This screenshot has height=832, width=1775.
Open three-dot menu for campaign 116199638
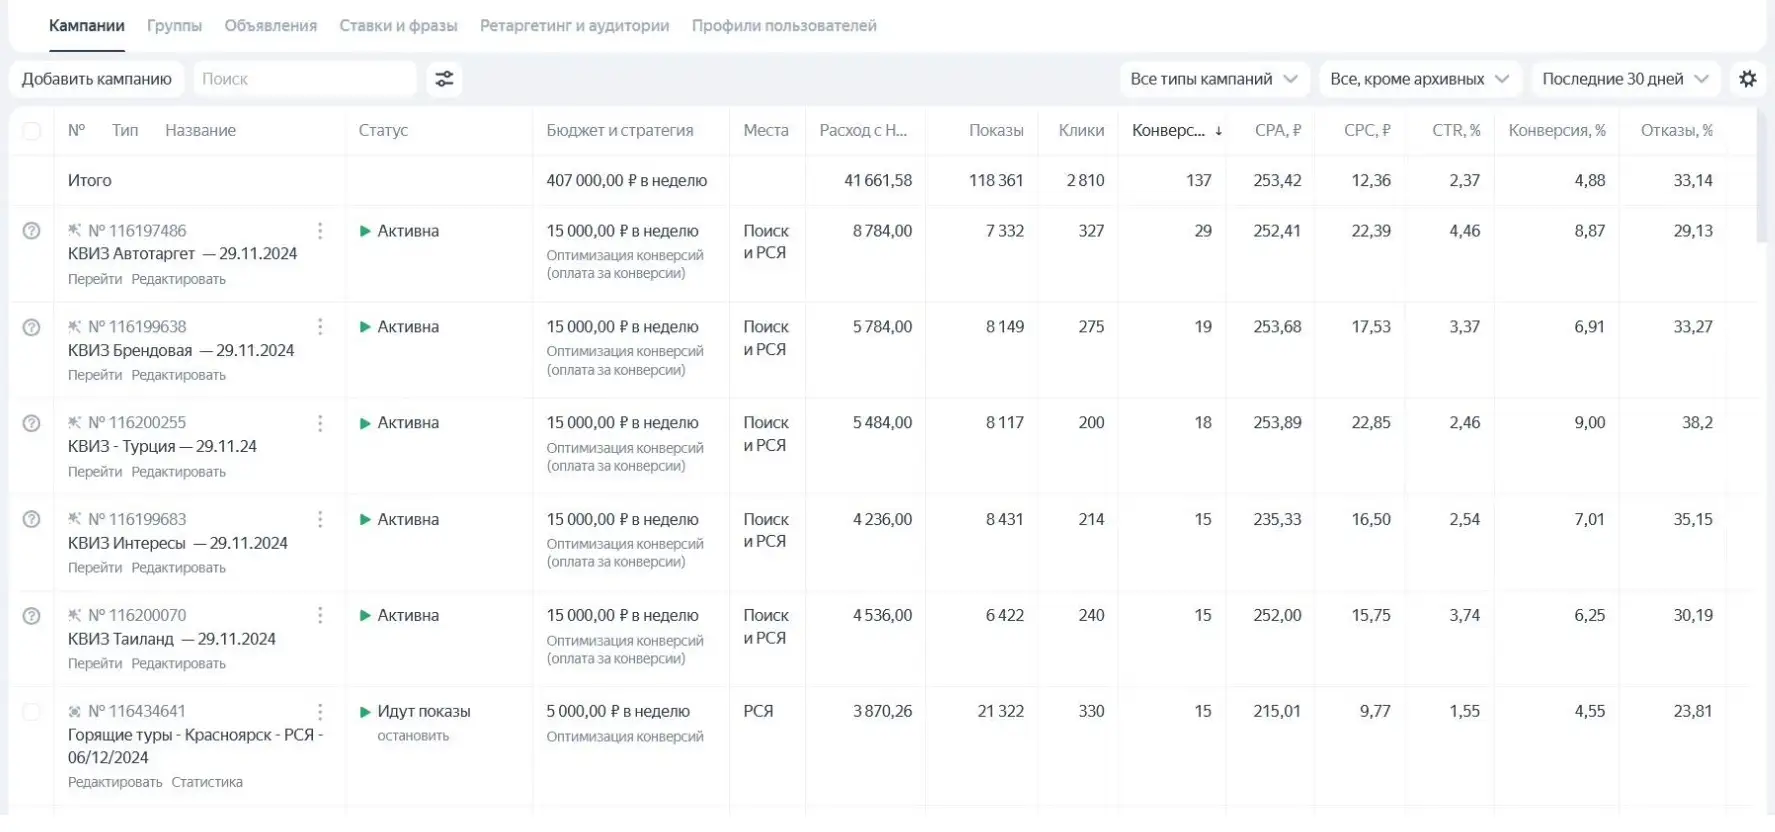[x=320, y=327]
